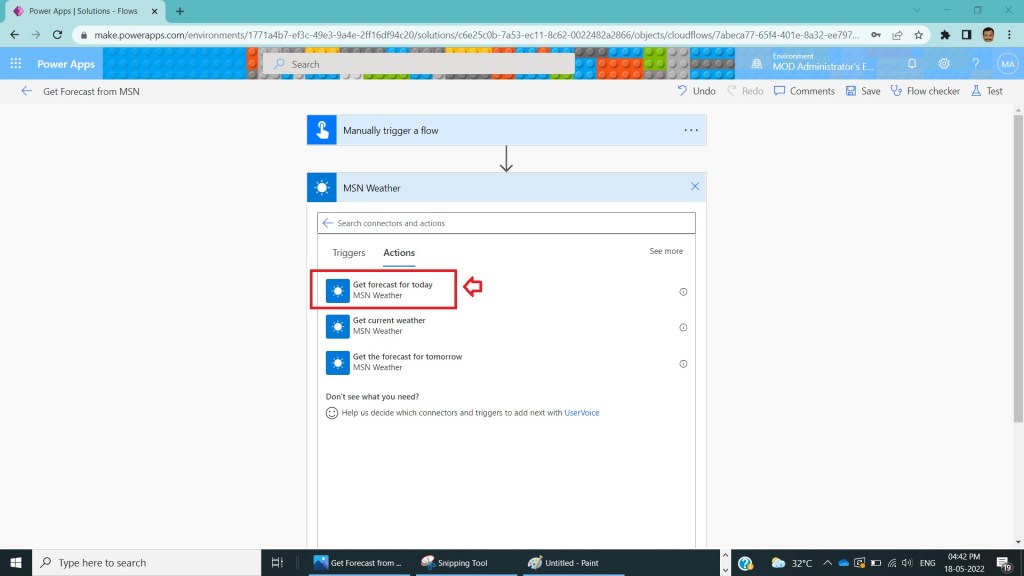
Task: Close the MSN Weather action panel
Action: coord(695,187)
